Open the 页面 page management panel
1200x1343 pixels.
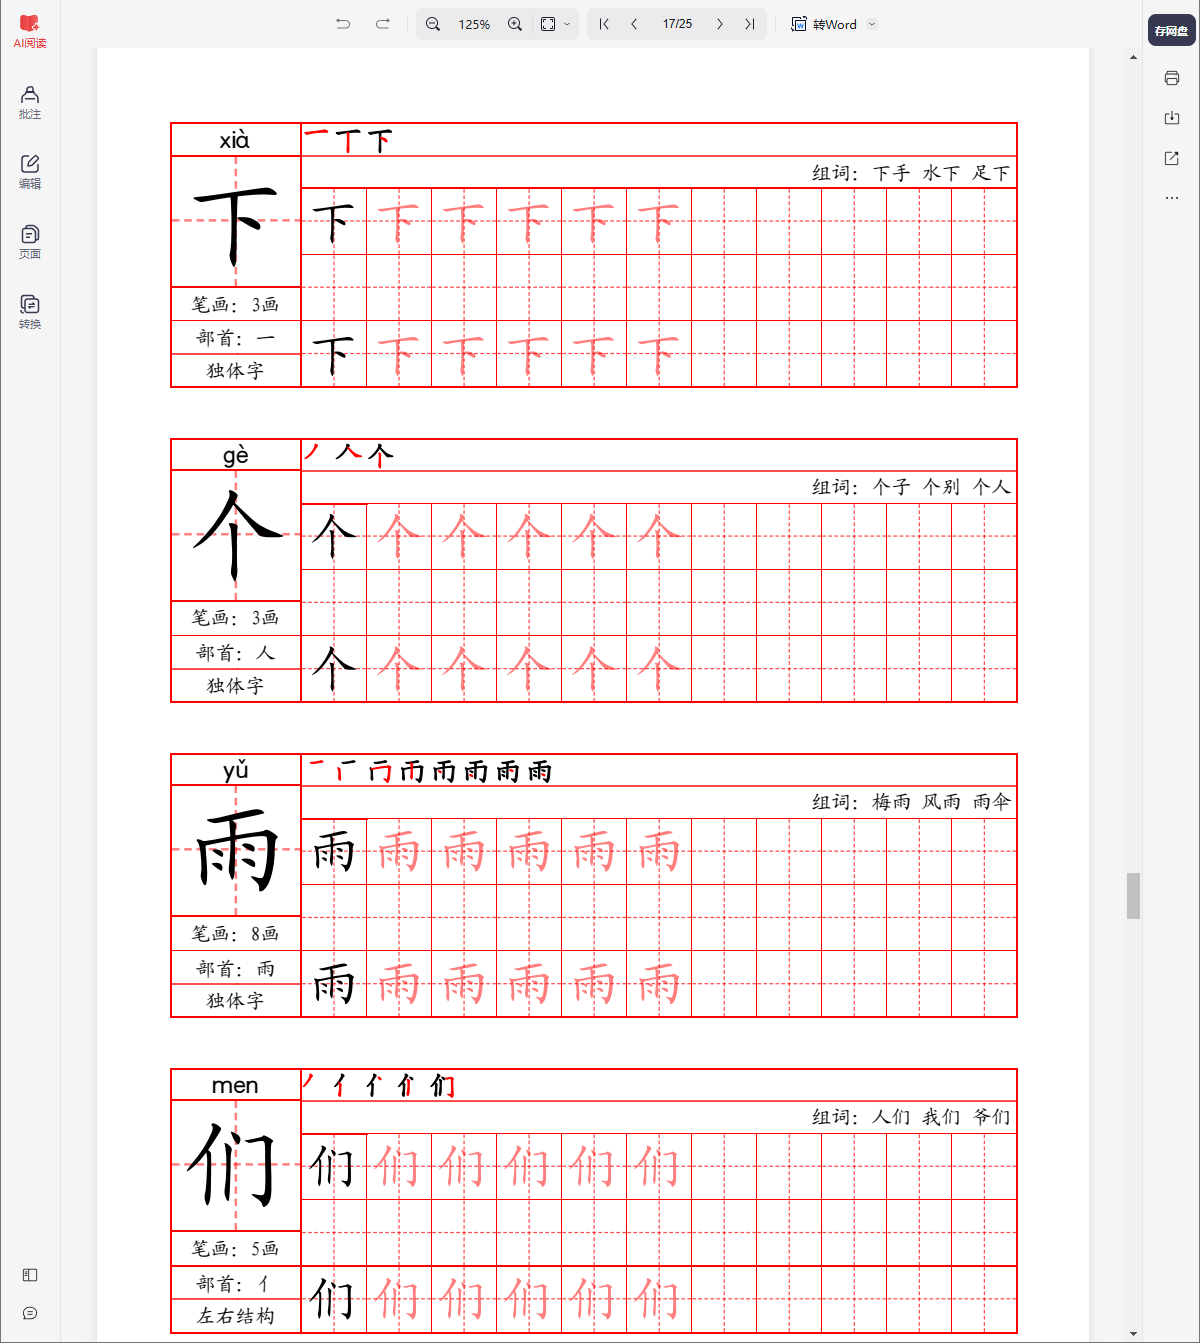tap(29, 241)
